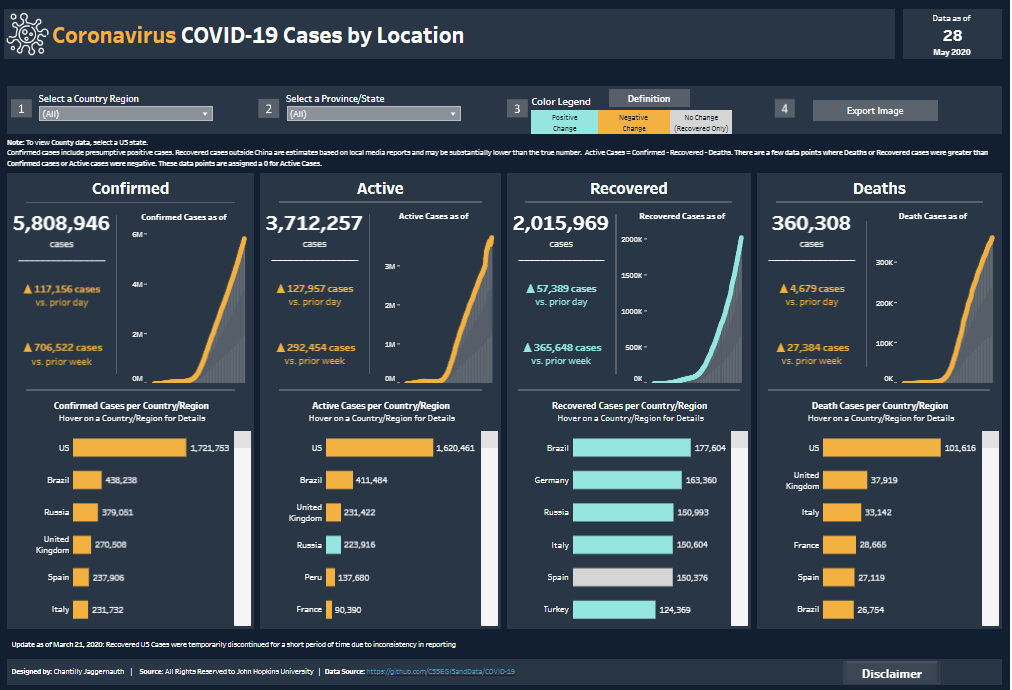Click the Data as of date box
The image size is (1012, 690).
coord(951,33)
